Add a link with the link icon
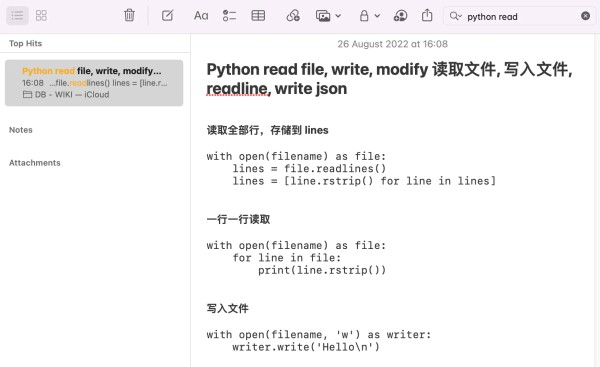The width and height of the screenshot is (600, 367). coord(293,16)
